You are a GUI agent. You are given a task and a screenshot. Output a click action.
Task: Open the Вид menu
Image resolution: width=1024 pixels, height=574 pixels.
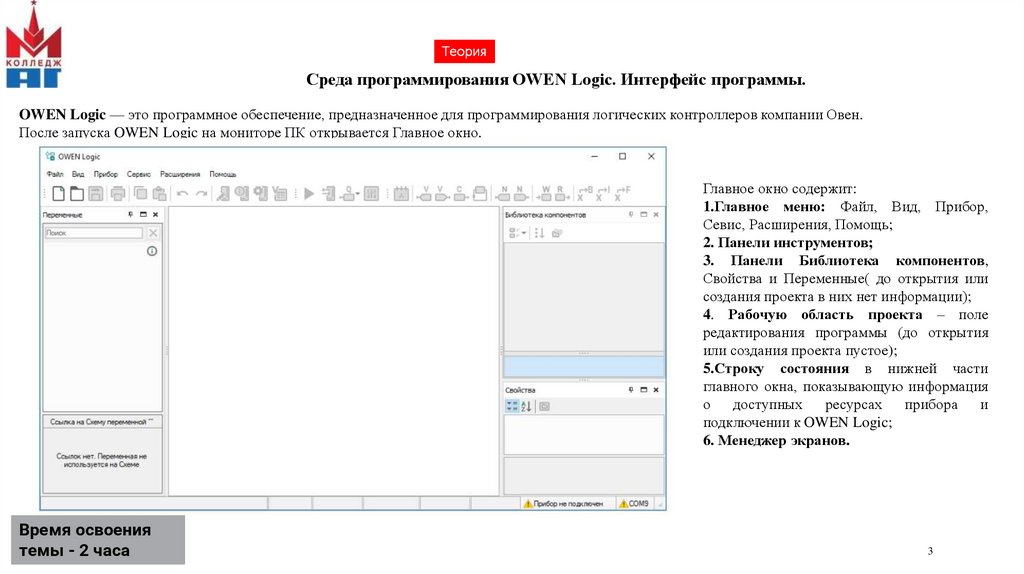78,174
